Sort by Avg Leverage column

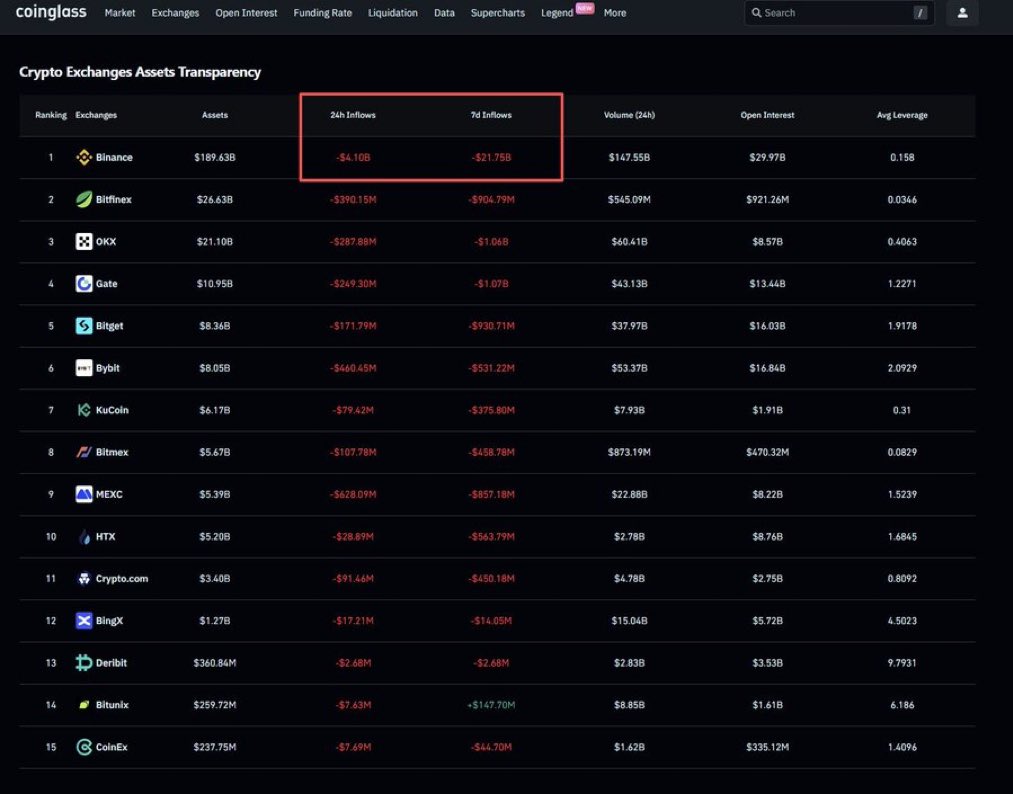tap(902, 115)
